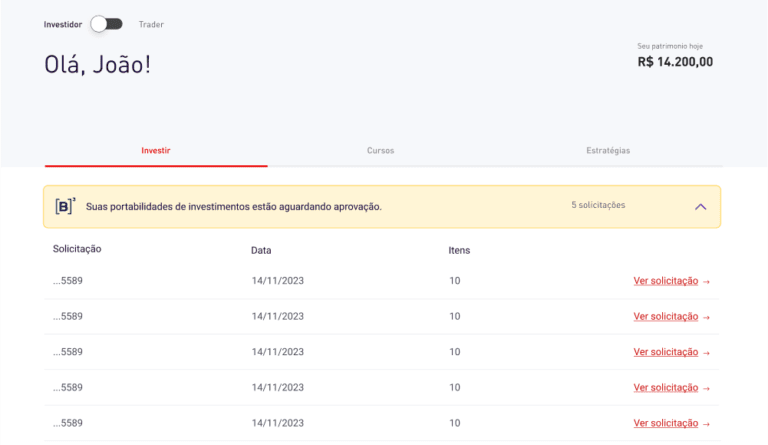Click the Investidor label beside the switch
Screen dimensions: 768x445
pyautogui.click(x=63, y=24)
